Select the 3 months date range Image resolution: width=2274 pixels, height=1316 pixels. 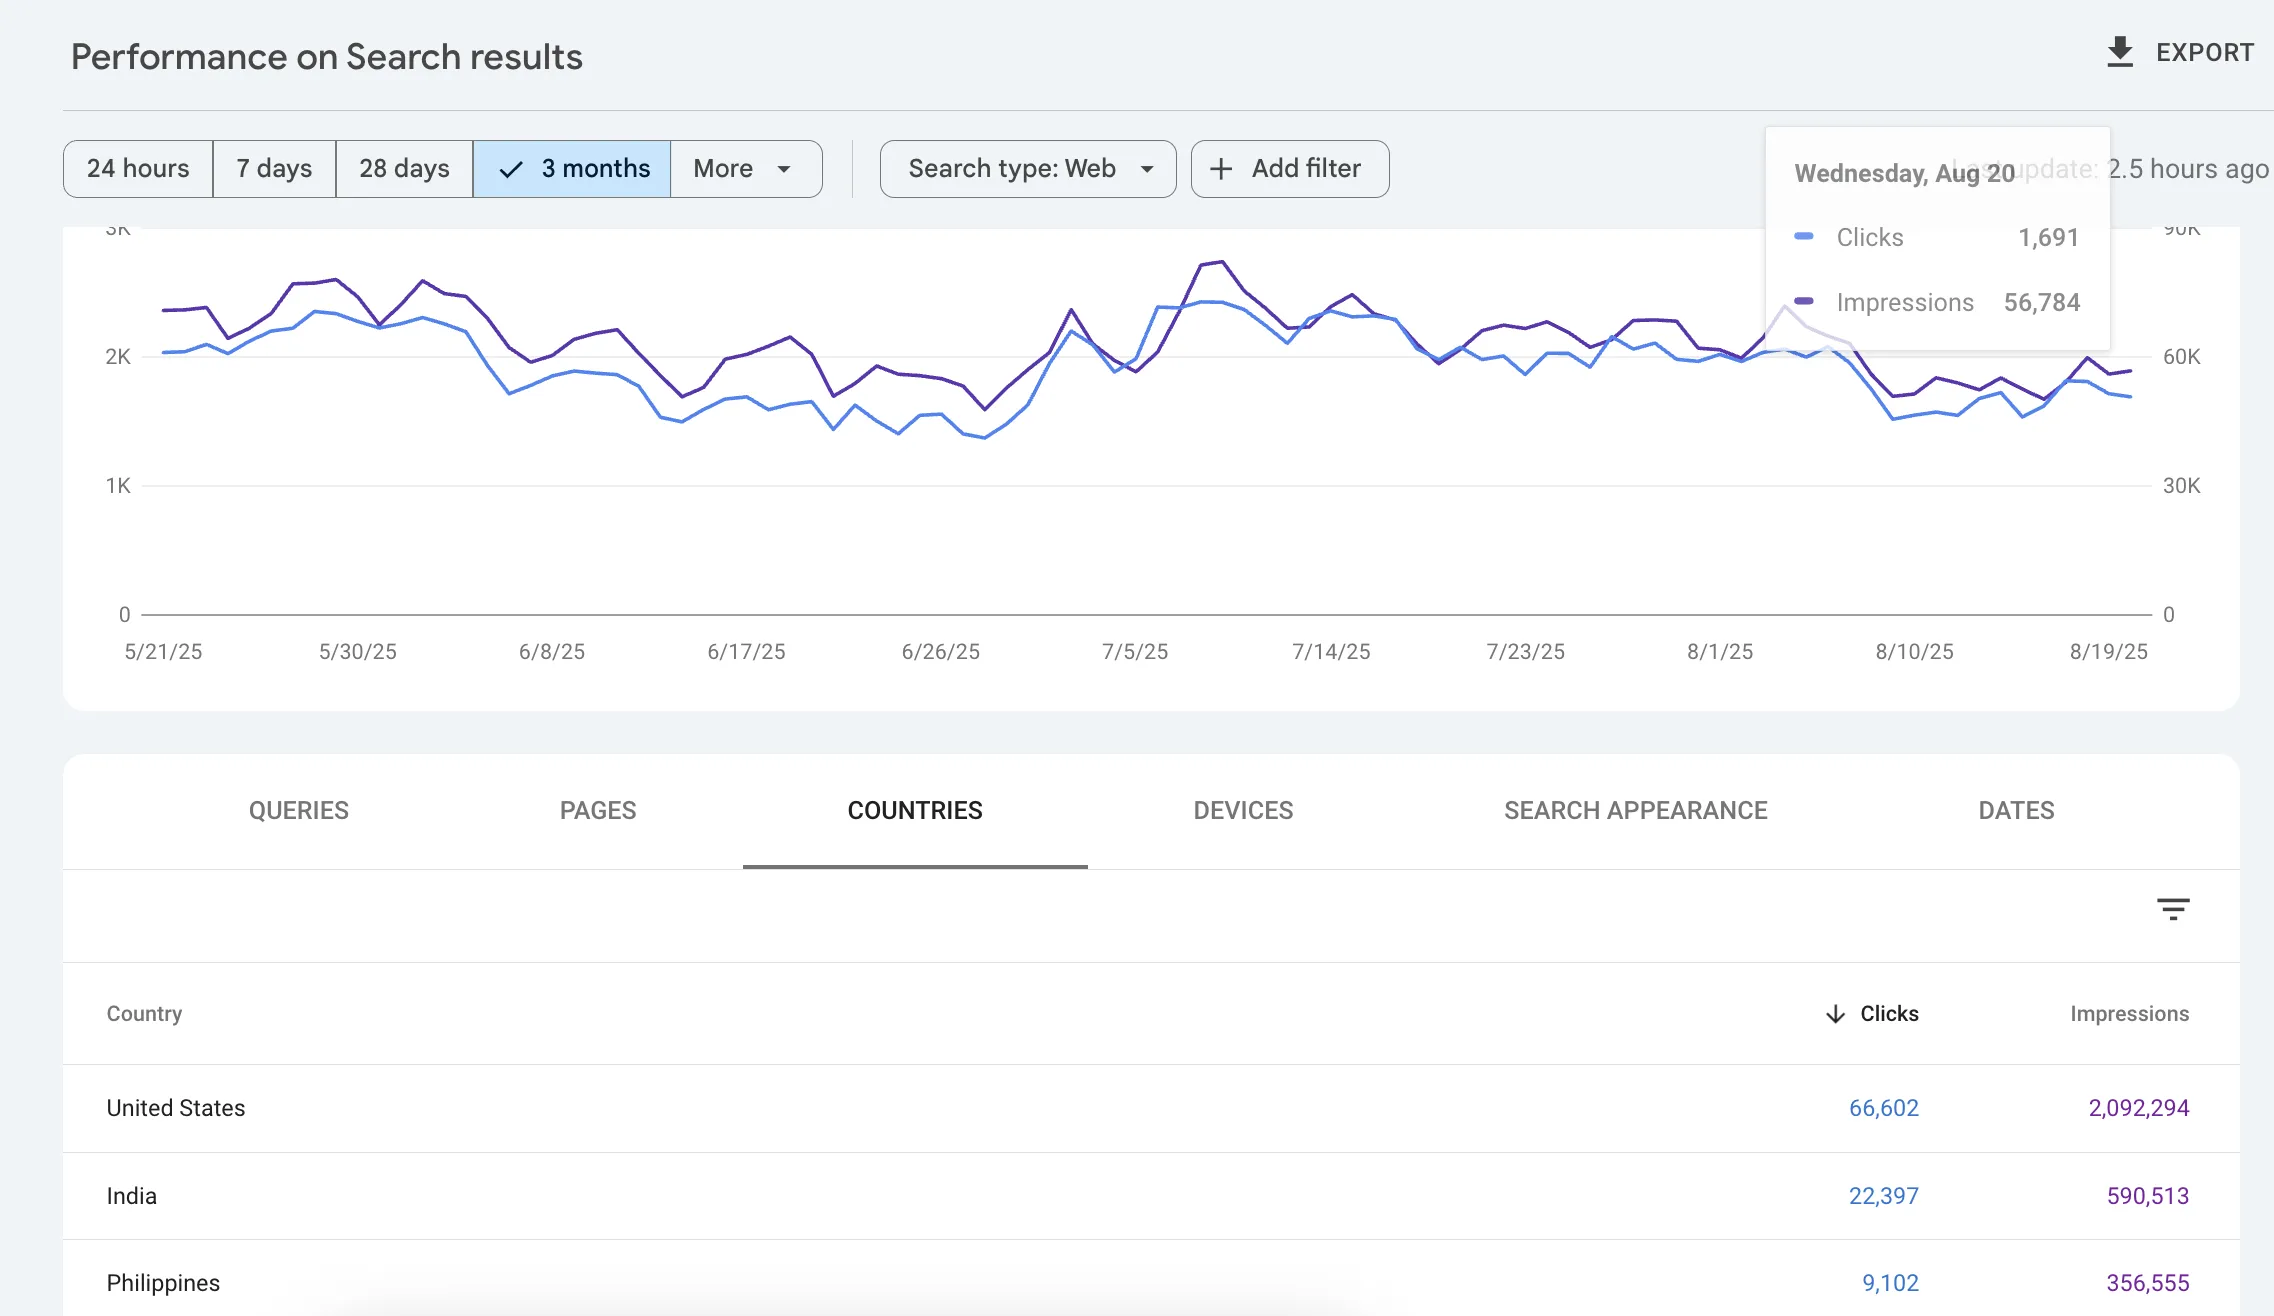click(572, 169)
